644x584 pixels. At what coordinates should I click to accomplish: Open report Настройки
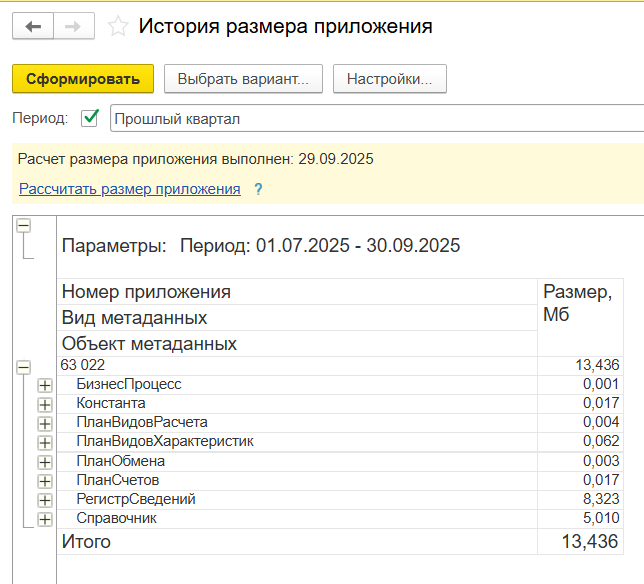[389, 79]
